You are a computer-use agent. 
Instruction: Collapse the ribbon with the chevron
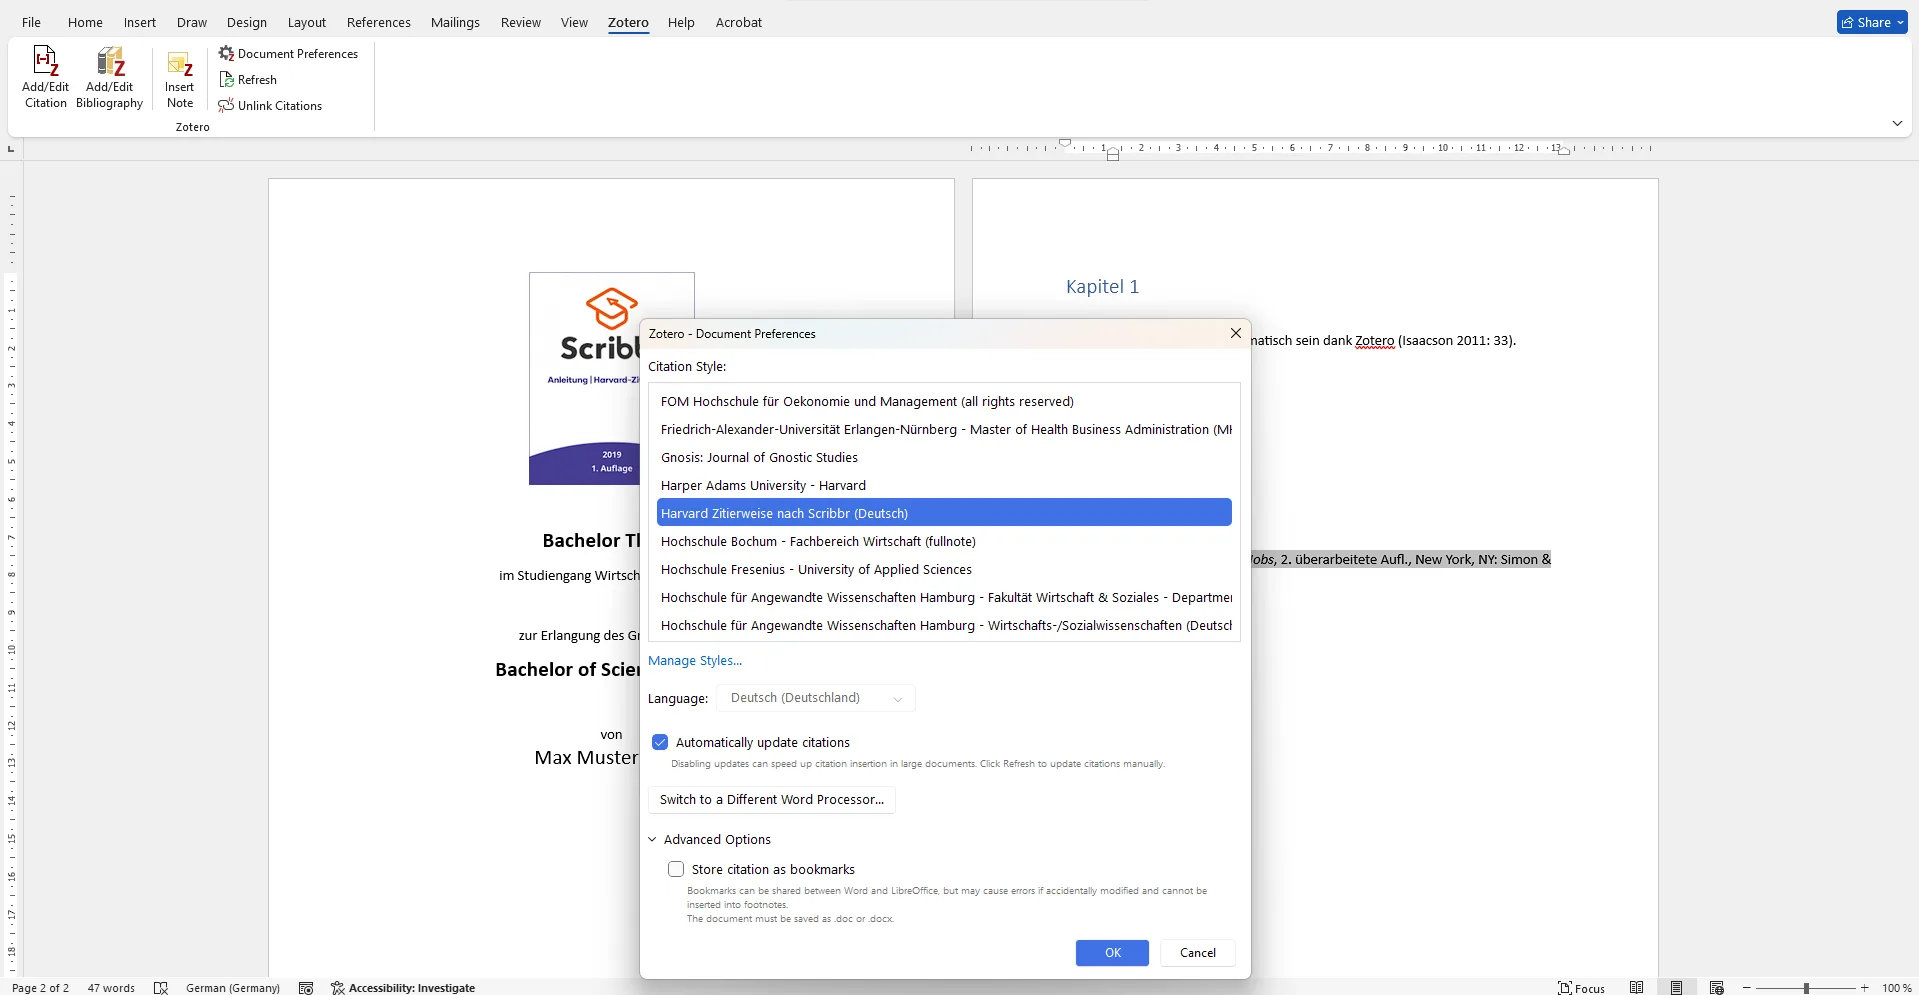click(1897, 123)
